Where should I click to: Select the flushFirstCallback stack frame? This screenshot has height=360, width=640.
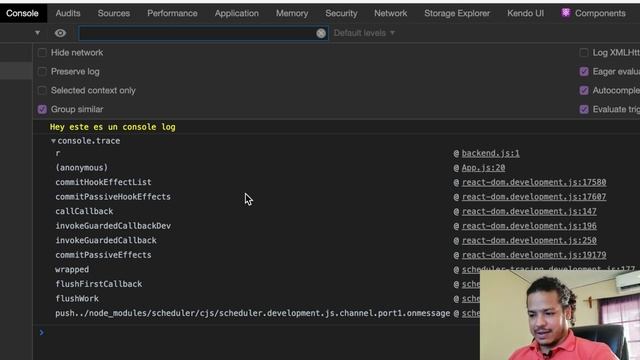tap(99, 284)
